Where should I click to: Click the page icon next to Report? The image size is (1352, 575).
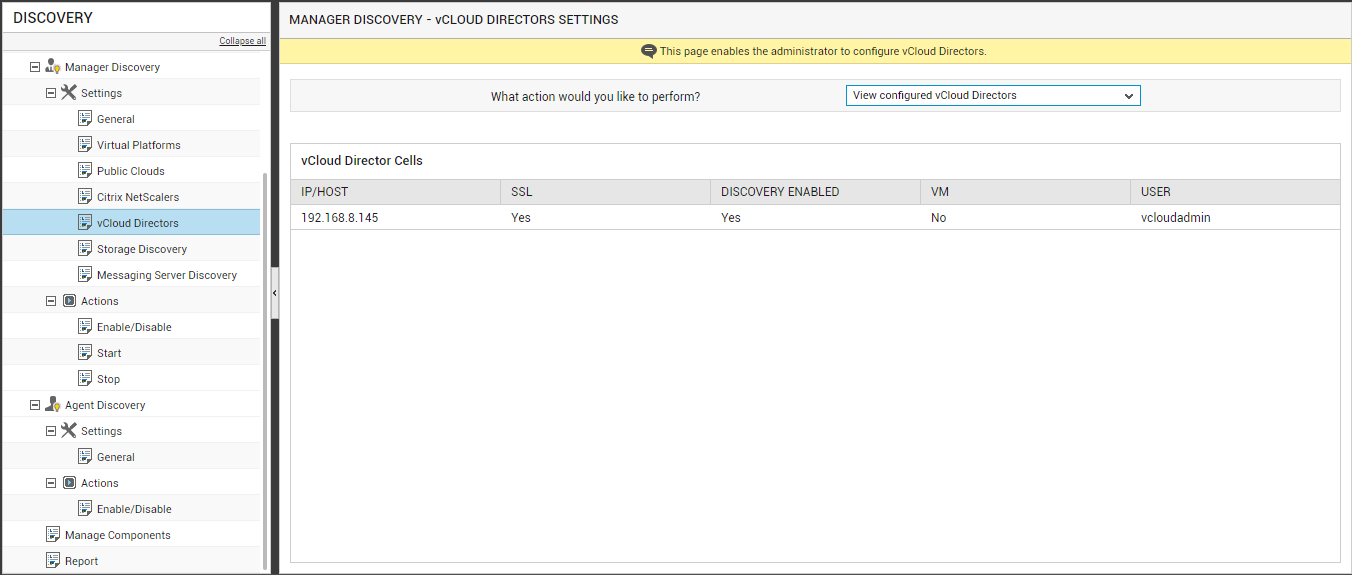(53, 561)
